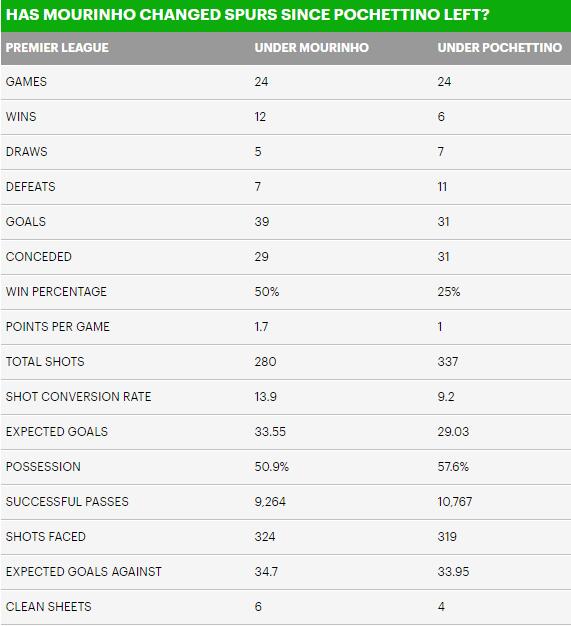Click the Games row label
The width and height of the screenshot is (571, 626).
click(x=26, y=81)
